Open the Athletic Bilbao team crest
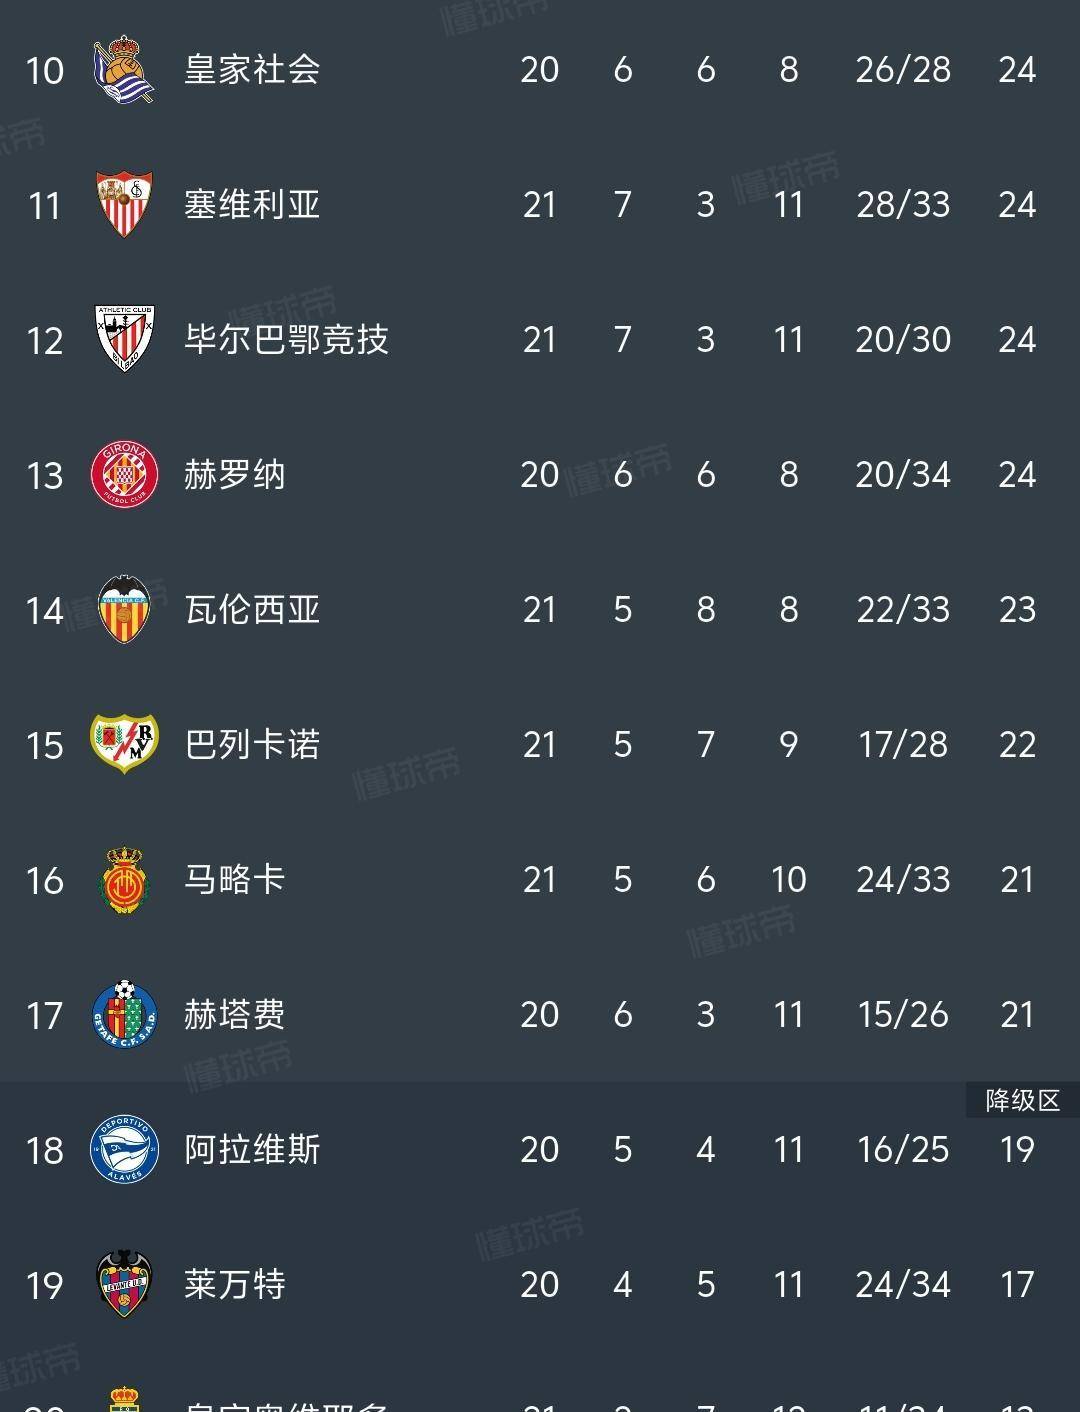The width and height of the screenshot is (1080, 1412). 122,339
